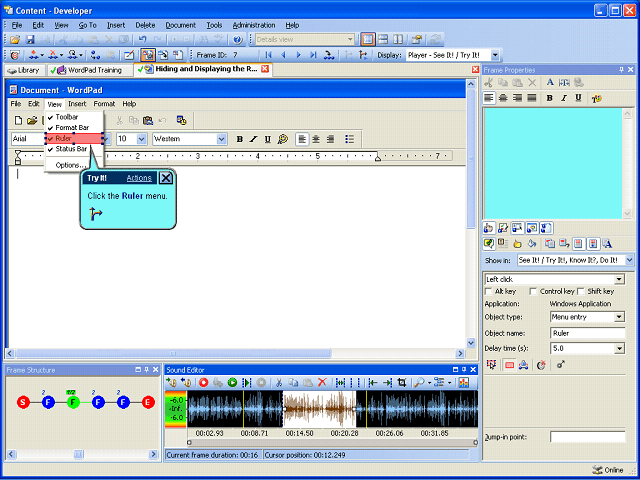Viewport: 640px width, 480px height.
Task: Open the Administration menu
Action: pyautogui.click(x=254, y=25)
